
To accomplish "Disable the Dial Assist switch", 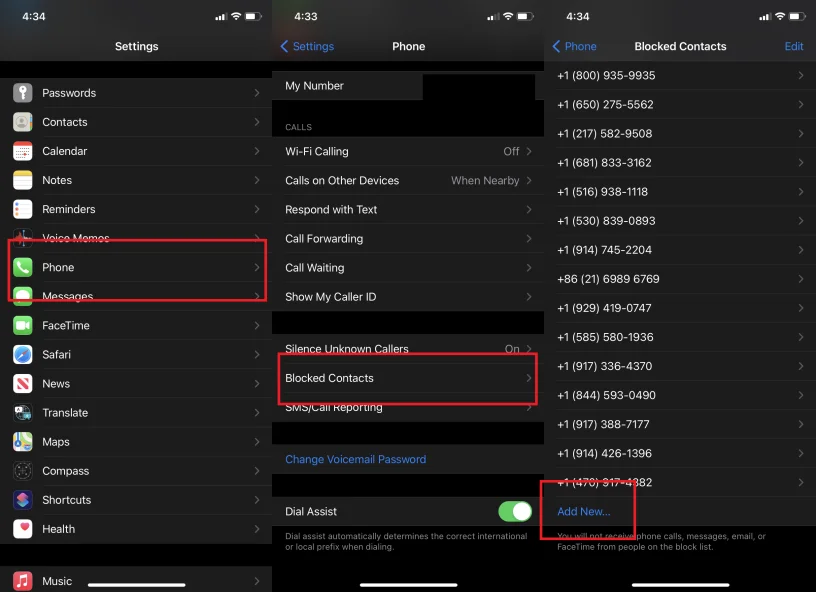I will pos(514,511).
